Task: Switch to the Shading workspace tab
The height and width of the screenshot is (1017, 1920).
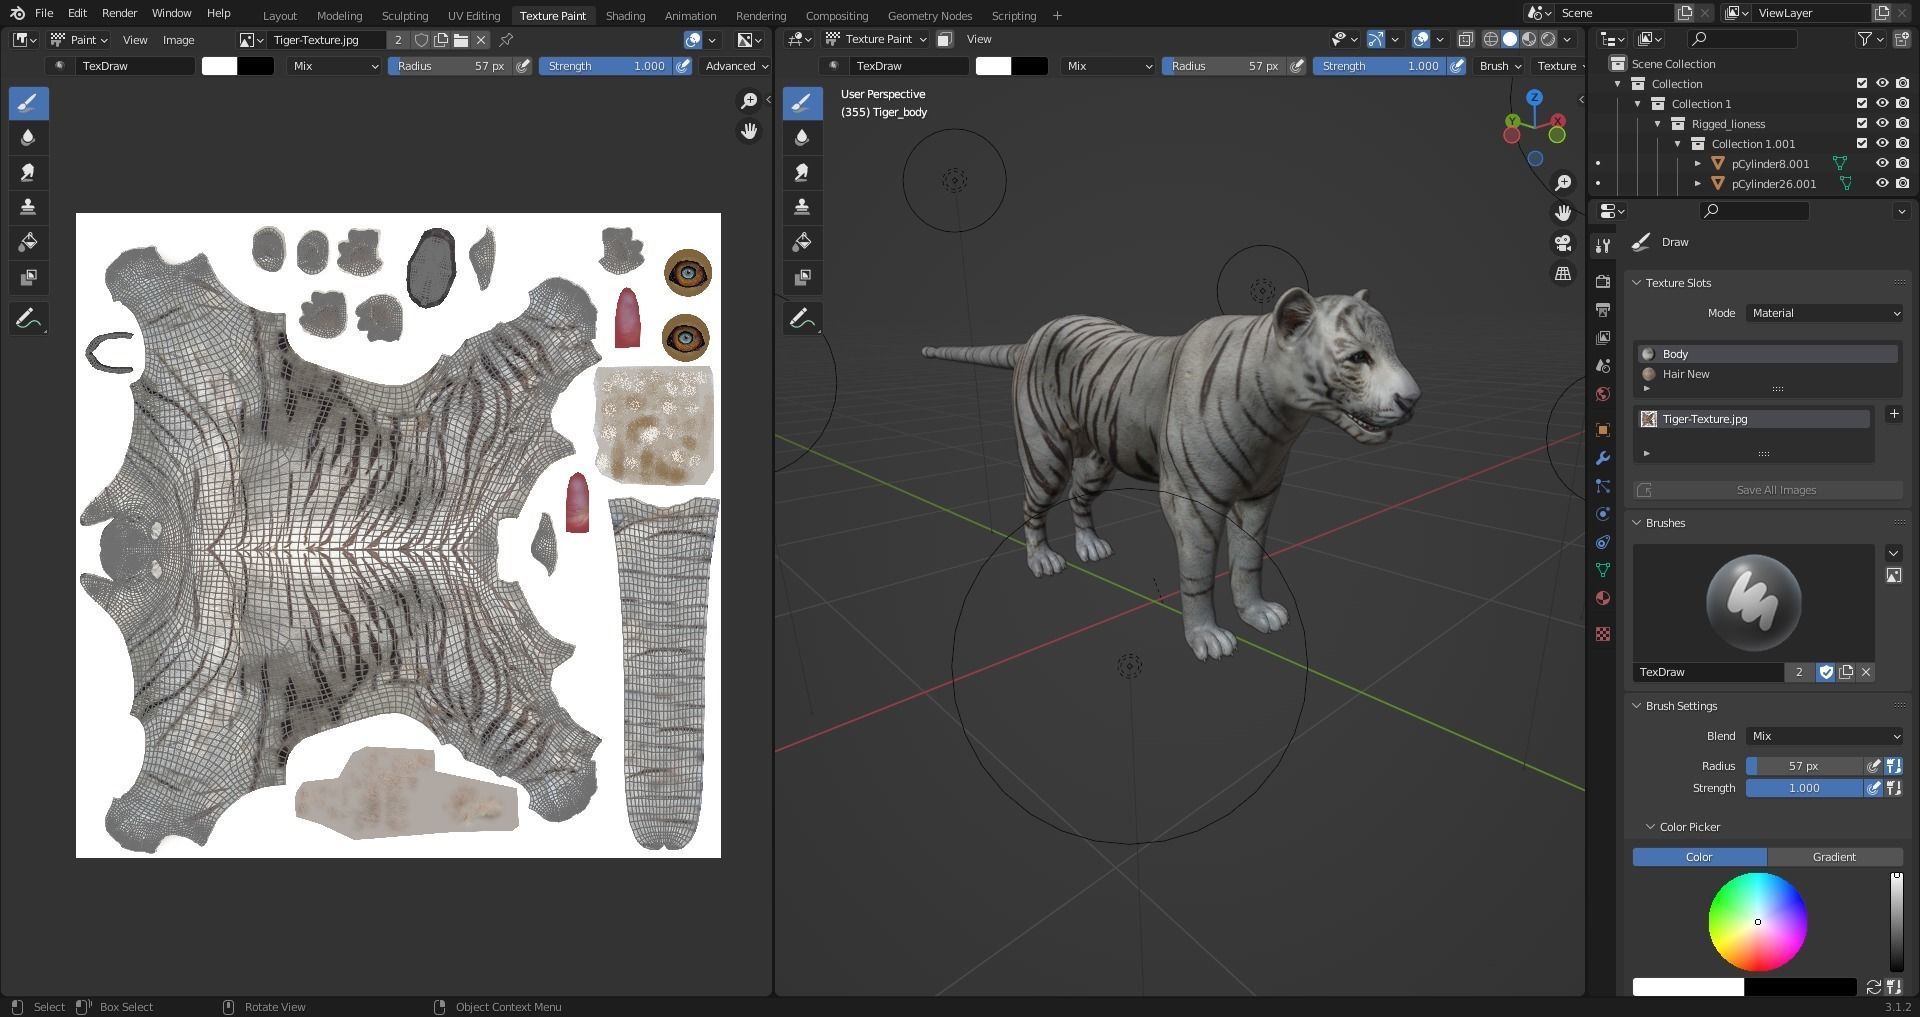Action: click(x=625, y=15)
